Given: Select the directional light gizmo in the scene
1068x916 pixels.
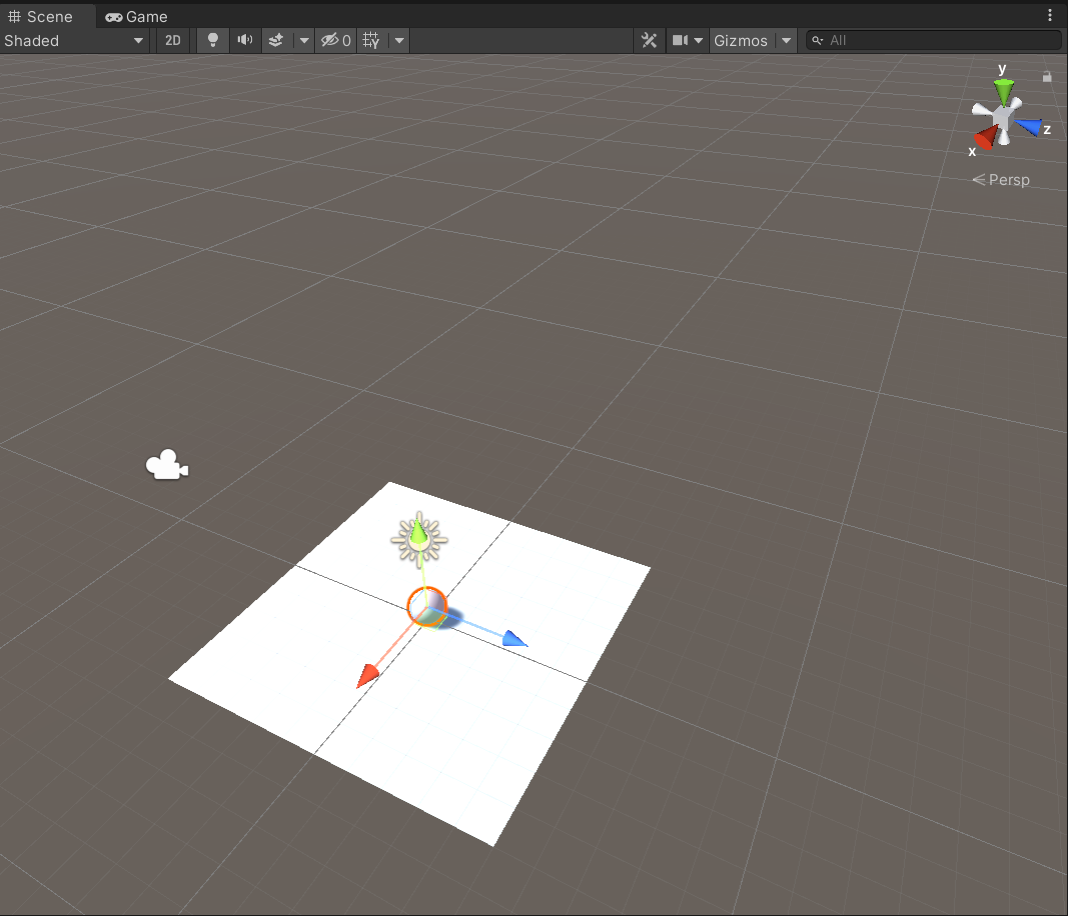Looking at the screenshot, I should click(x=419, y=537).
